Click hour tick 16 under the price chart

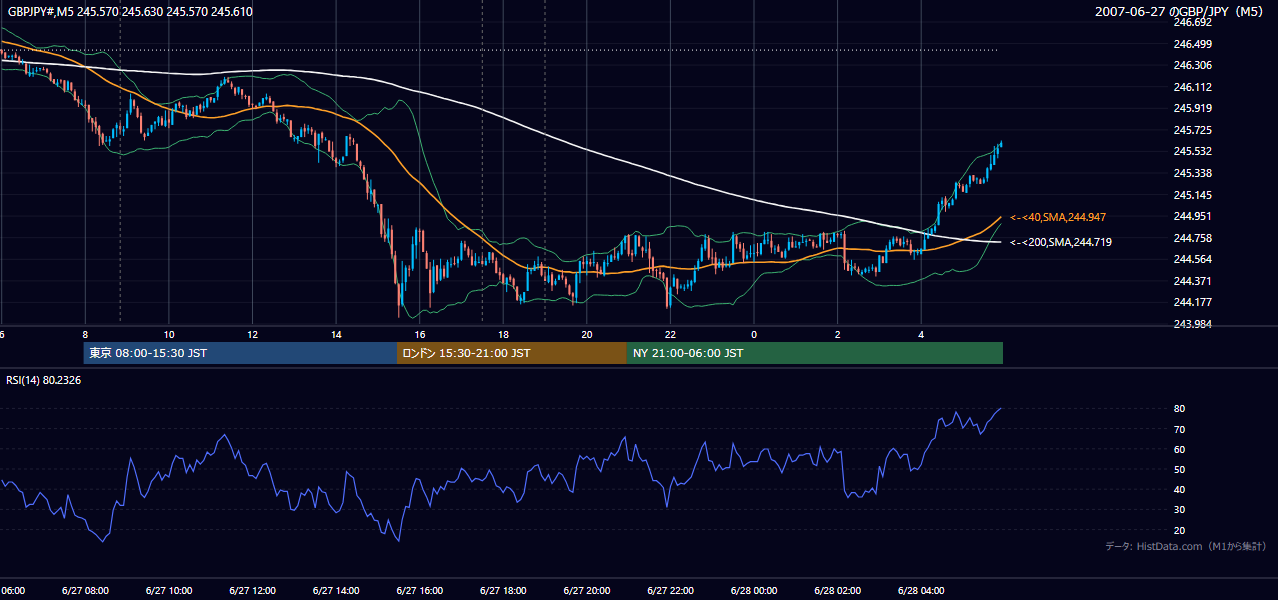tap(419, 335)
